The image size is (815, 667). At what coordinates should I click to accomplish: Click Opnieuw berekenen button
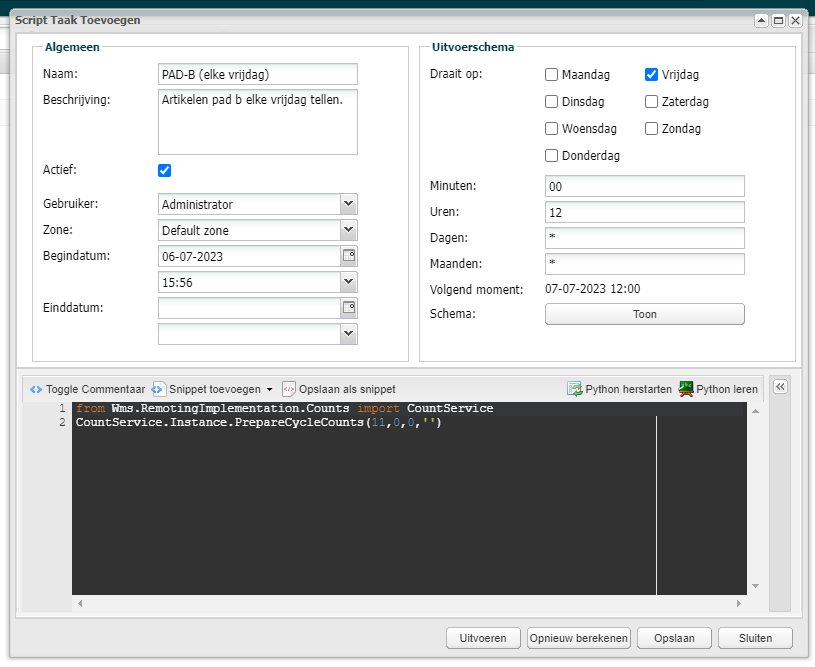(579, 638)
